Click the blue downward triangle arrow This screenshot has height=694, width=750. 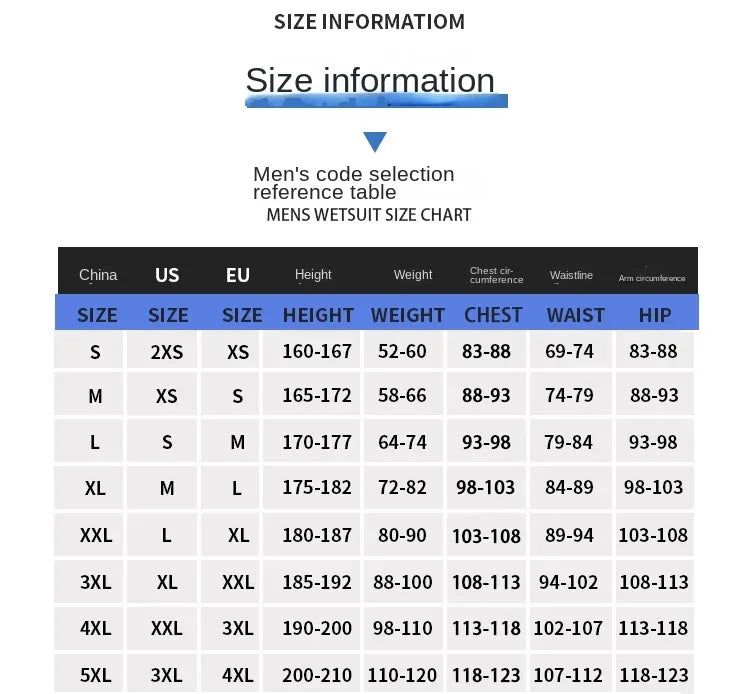pos(375,142)
